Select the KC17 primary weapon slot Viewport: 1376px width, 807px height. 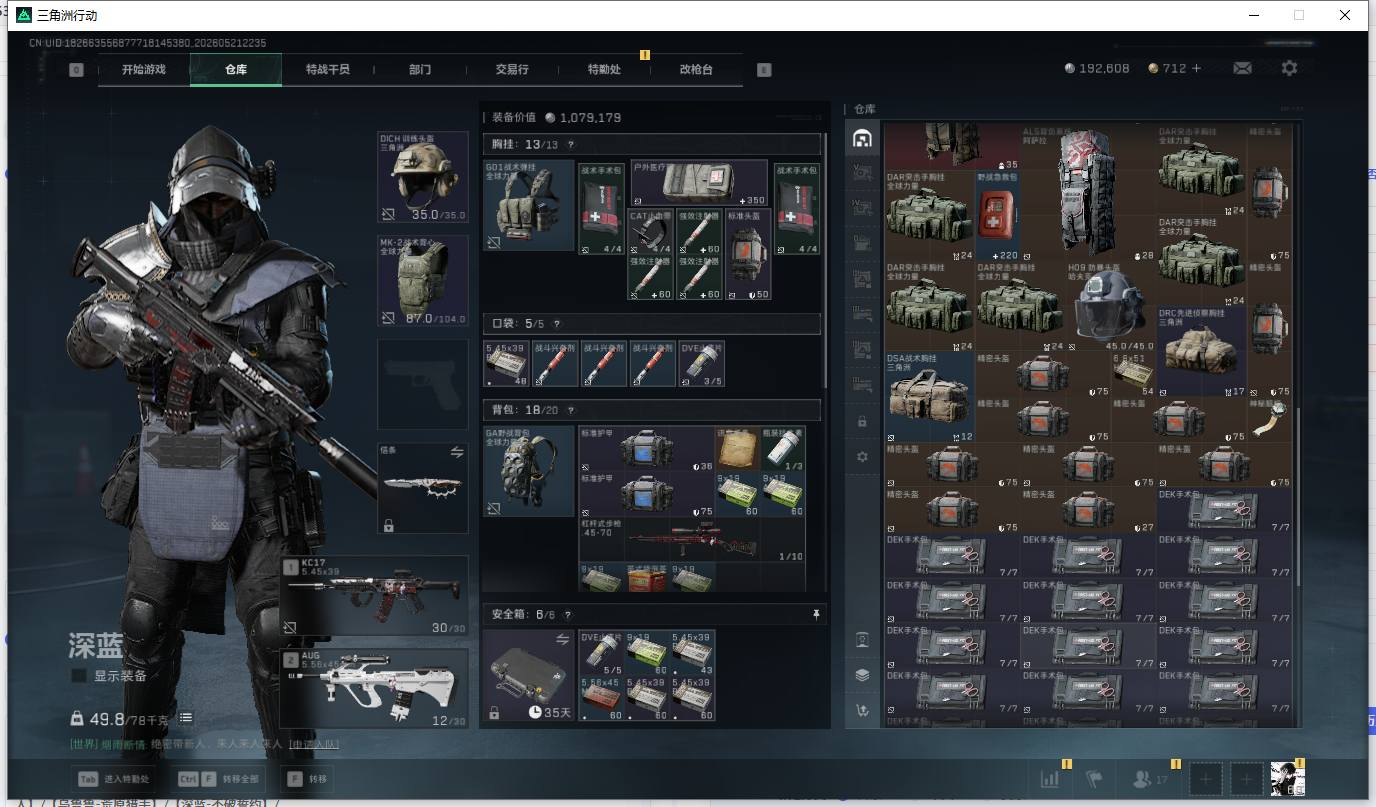(x=374, y=596)
